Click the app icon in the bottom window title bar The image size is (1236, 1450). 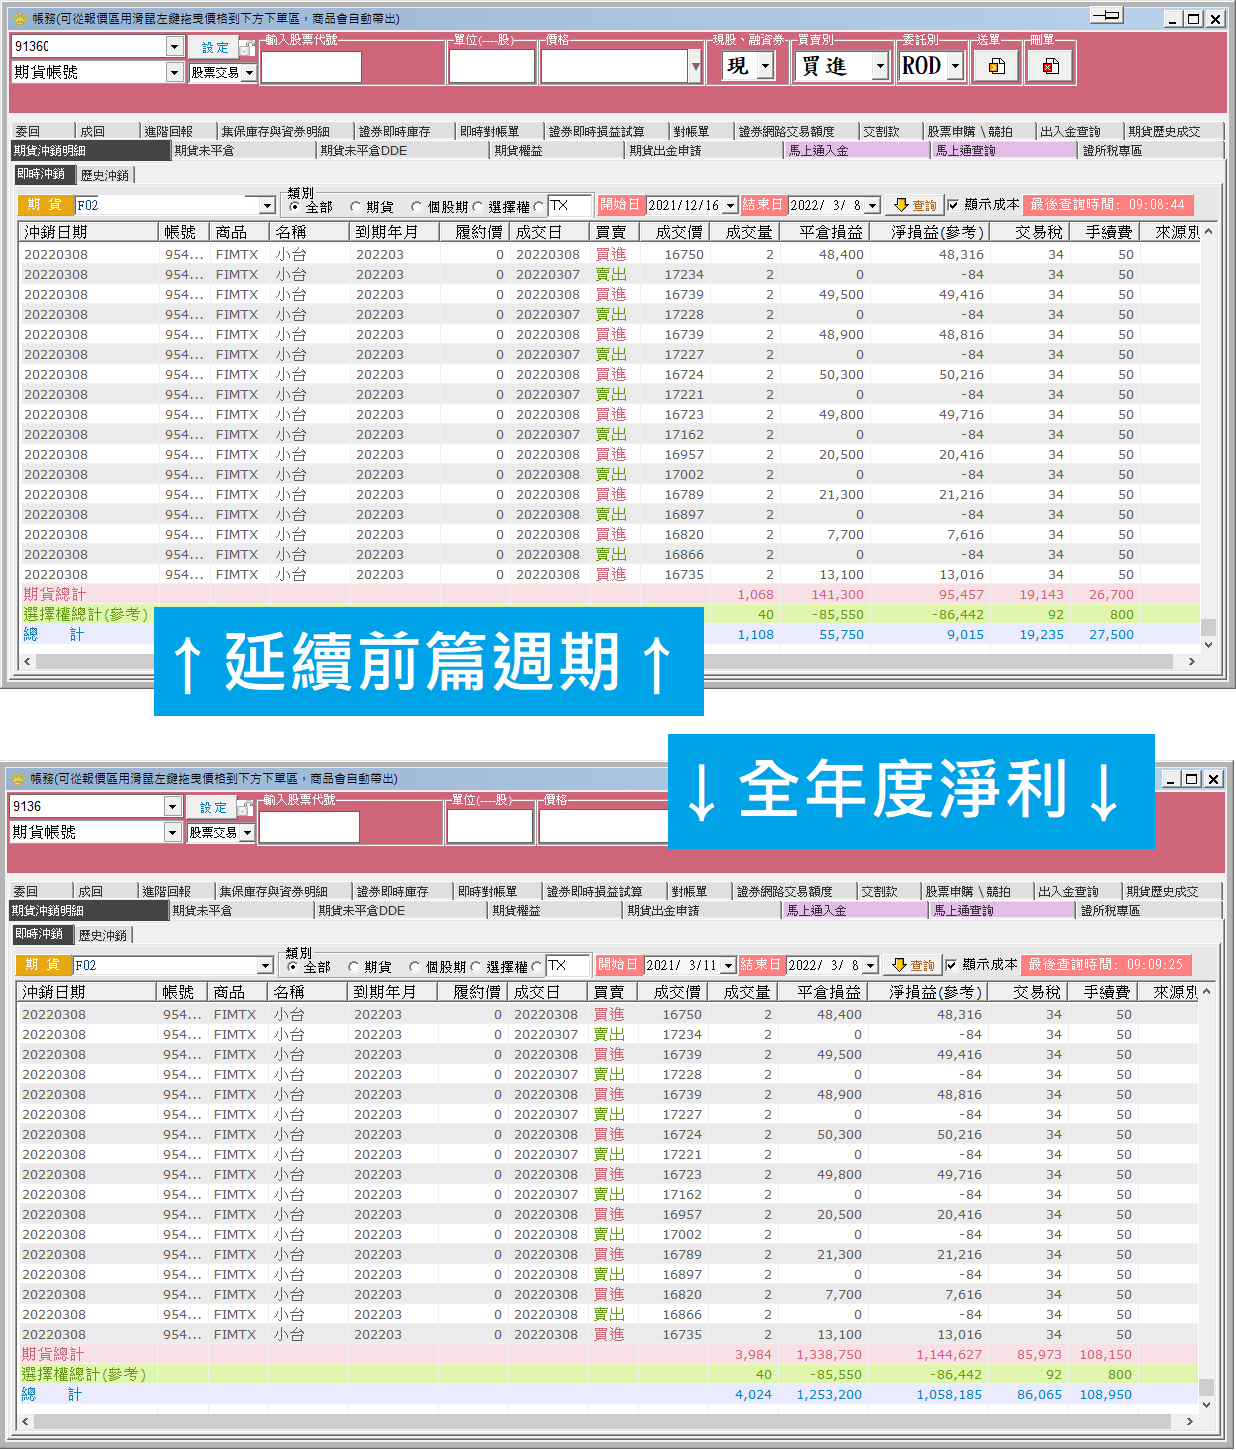point(17,778)
